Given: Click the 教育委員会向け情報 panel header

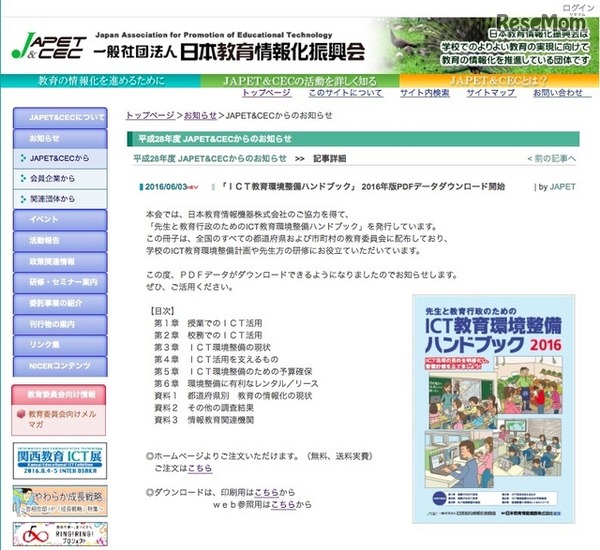Looking at the screenshot, I should pyautogui.click(x=59, y=394).
